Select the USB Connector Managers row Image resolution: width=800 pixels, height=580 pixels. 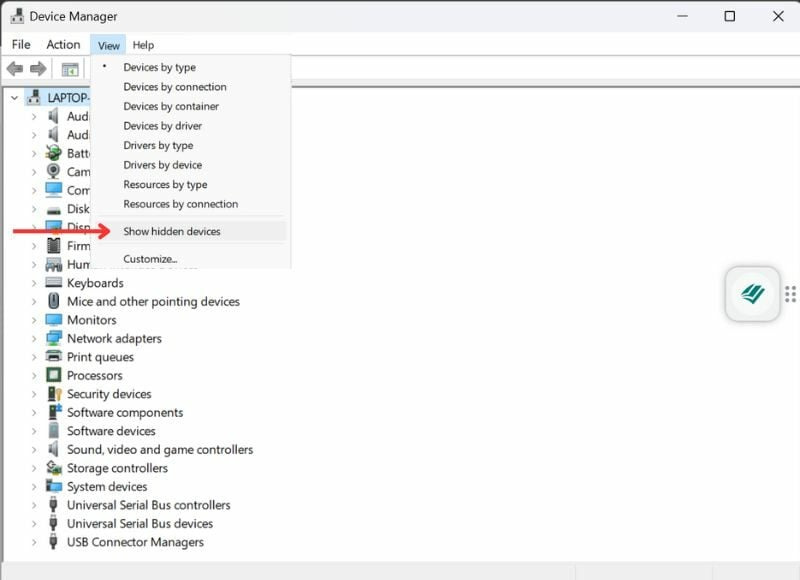[x=135, y=542]
